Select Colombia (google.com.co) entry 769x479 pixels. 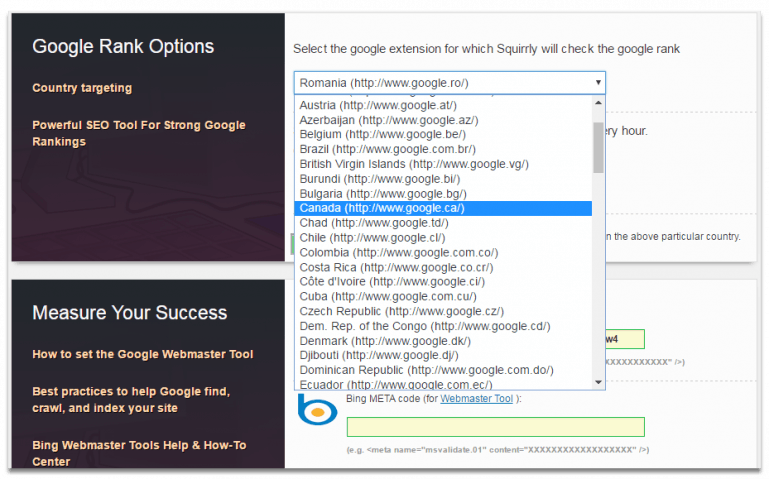pyautogui.click(x=443, y=252)
